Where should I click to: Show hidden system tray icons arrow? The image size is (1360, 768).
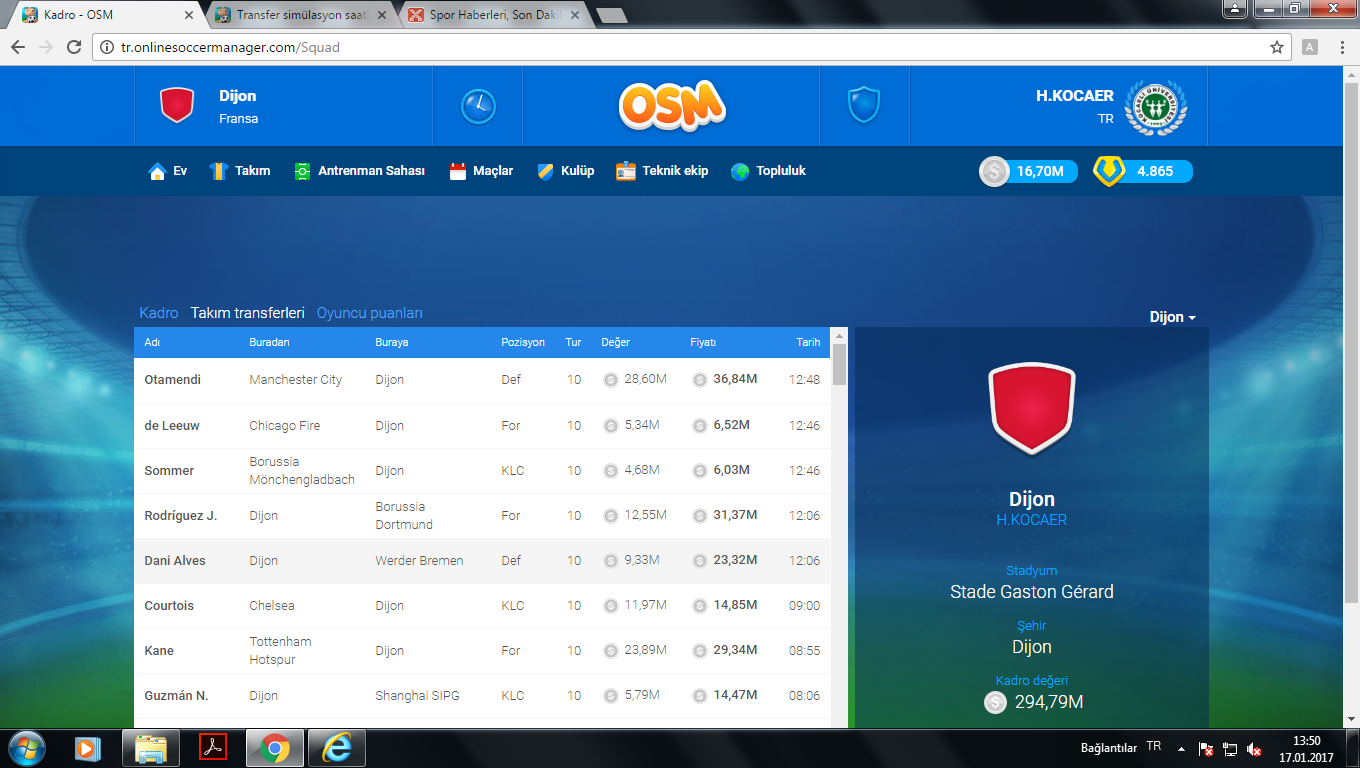click(1181, 748)
